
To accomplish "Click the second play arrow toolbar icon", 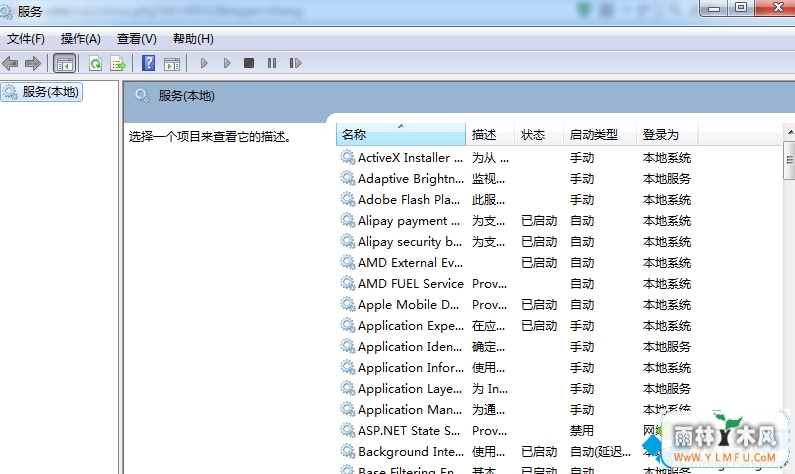I will coord(227,63).
